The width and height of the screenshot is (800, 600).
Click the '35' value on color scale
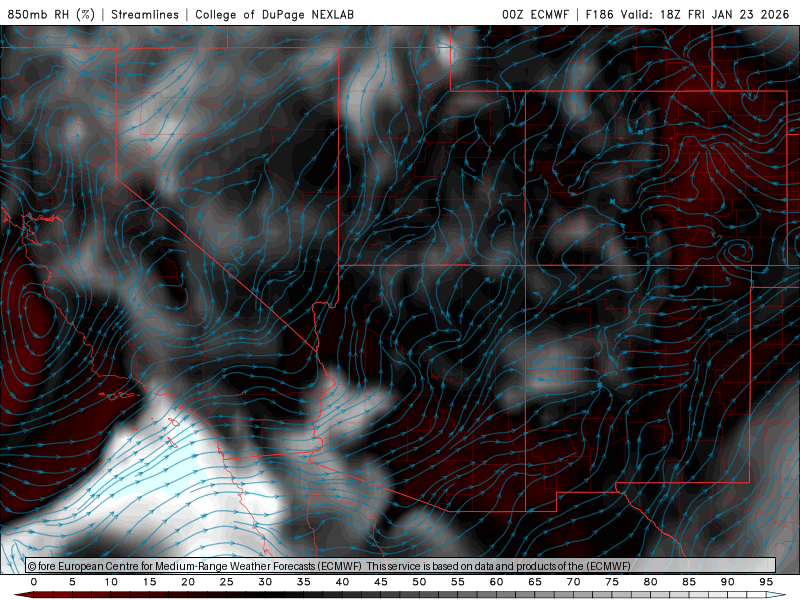point(303,582)
